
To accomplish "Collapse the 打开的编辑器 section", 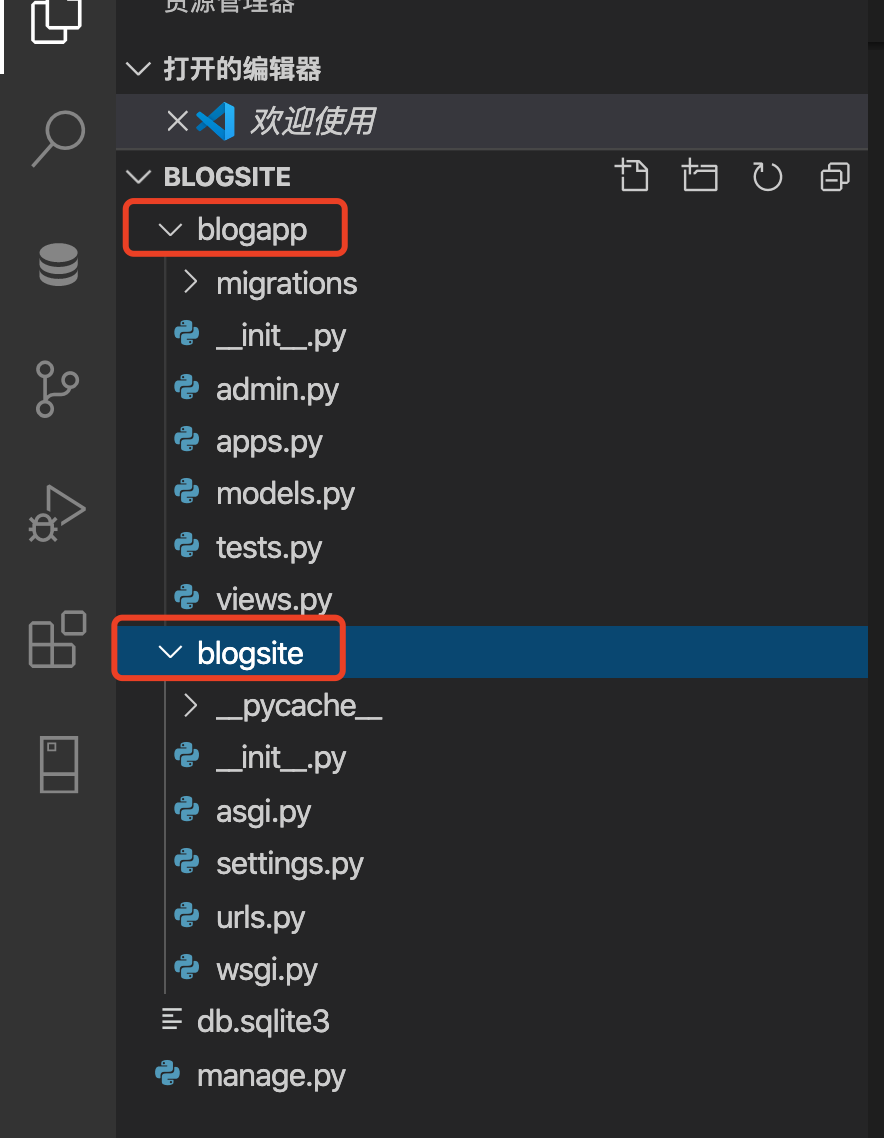I will (138, 69).
